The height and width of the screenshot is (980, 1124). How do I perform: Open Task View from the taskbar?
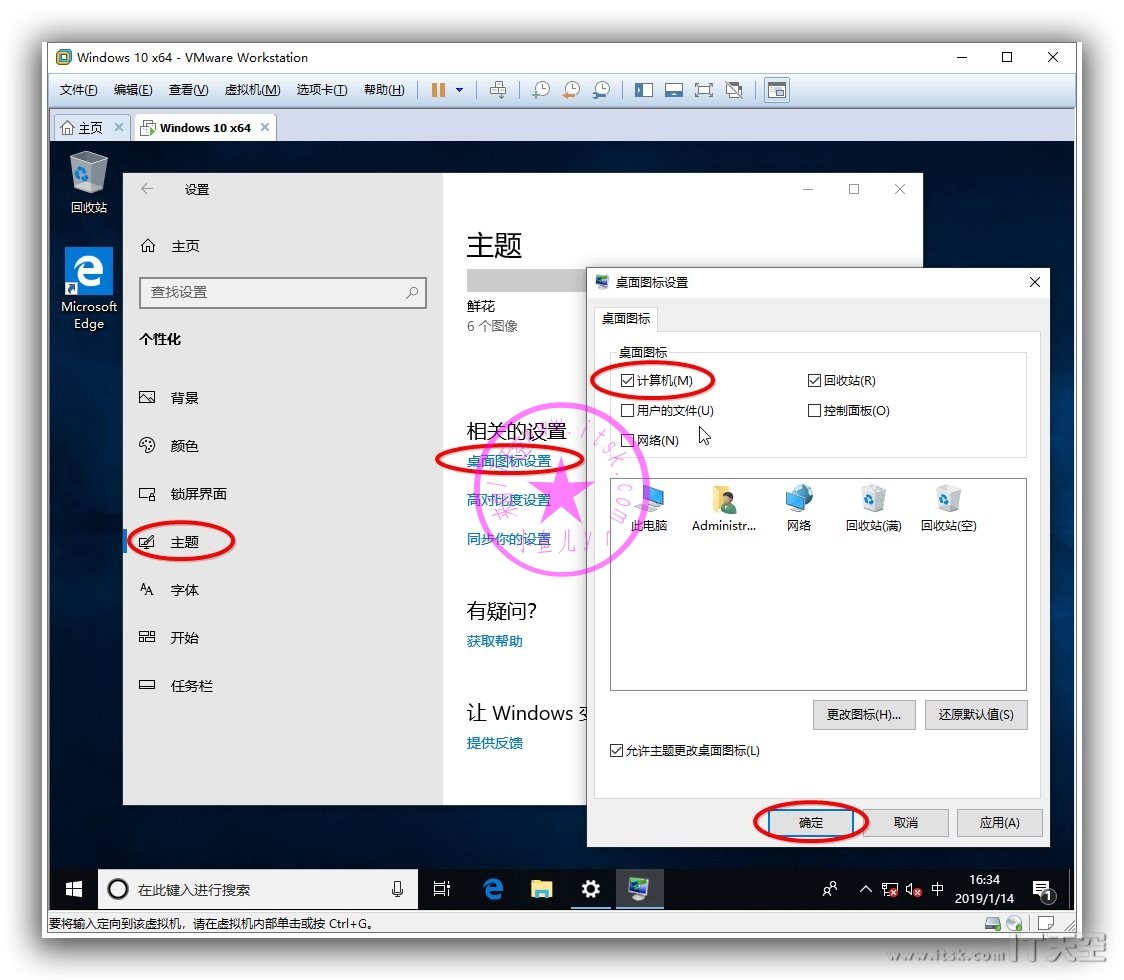tap(442, 890)
